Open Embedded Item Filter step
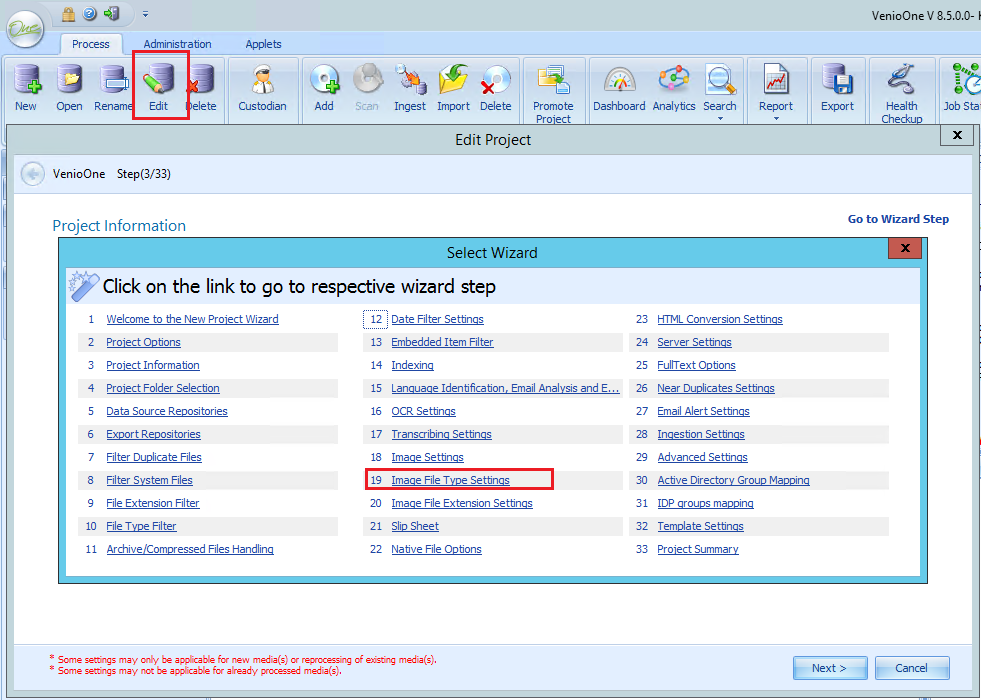This screenshot has width=981, height=700. click(442, 342)
